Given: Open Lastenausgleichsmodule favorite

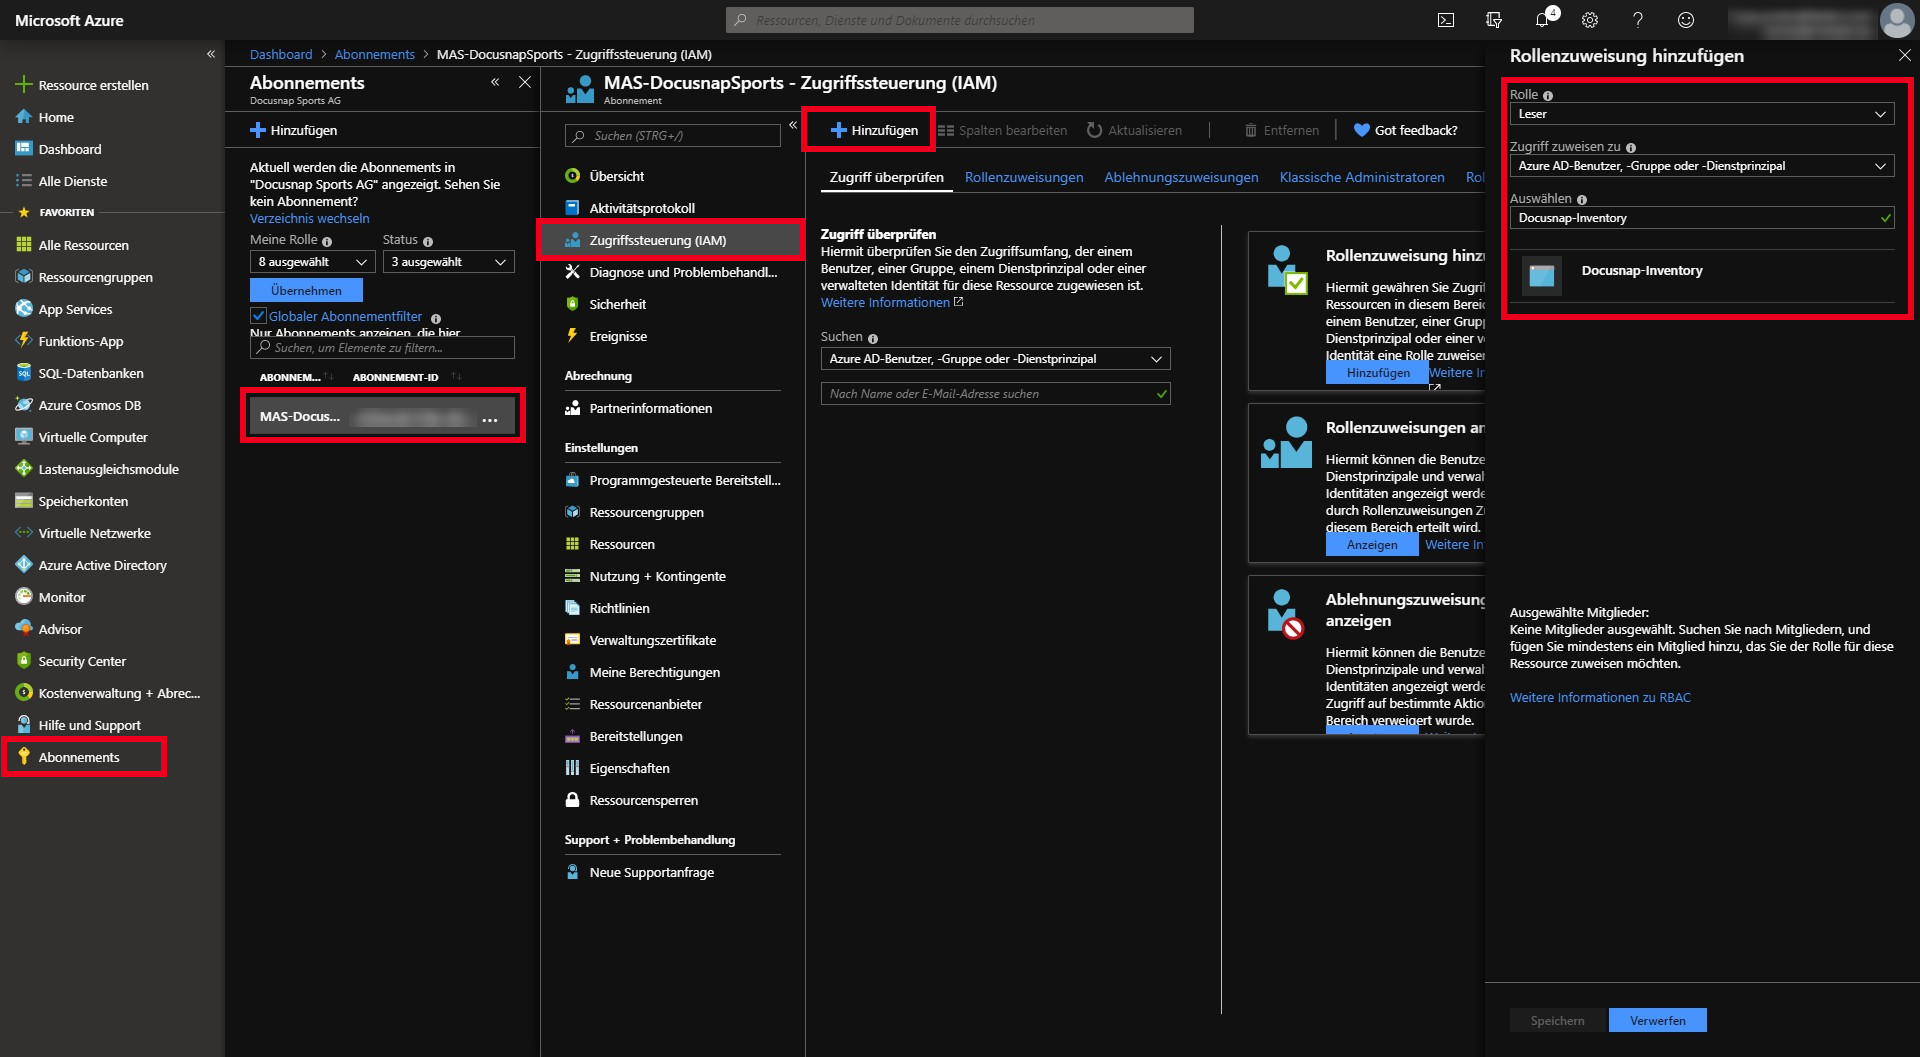Looking at the screenshot, I should click(x=109, y=469).
